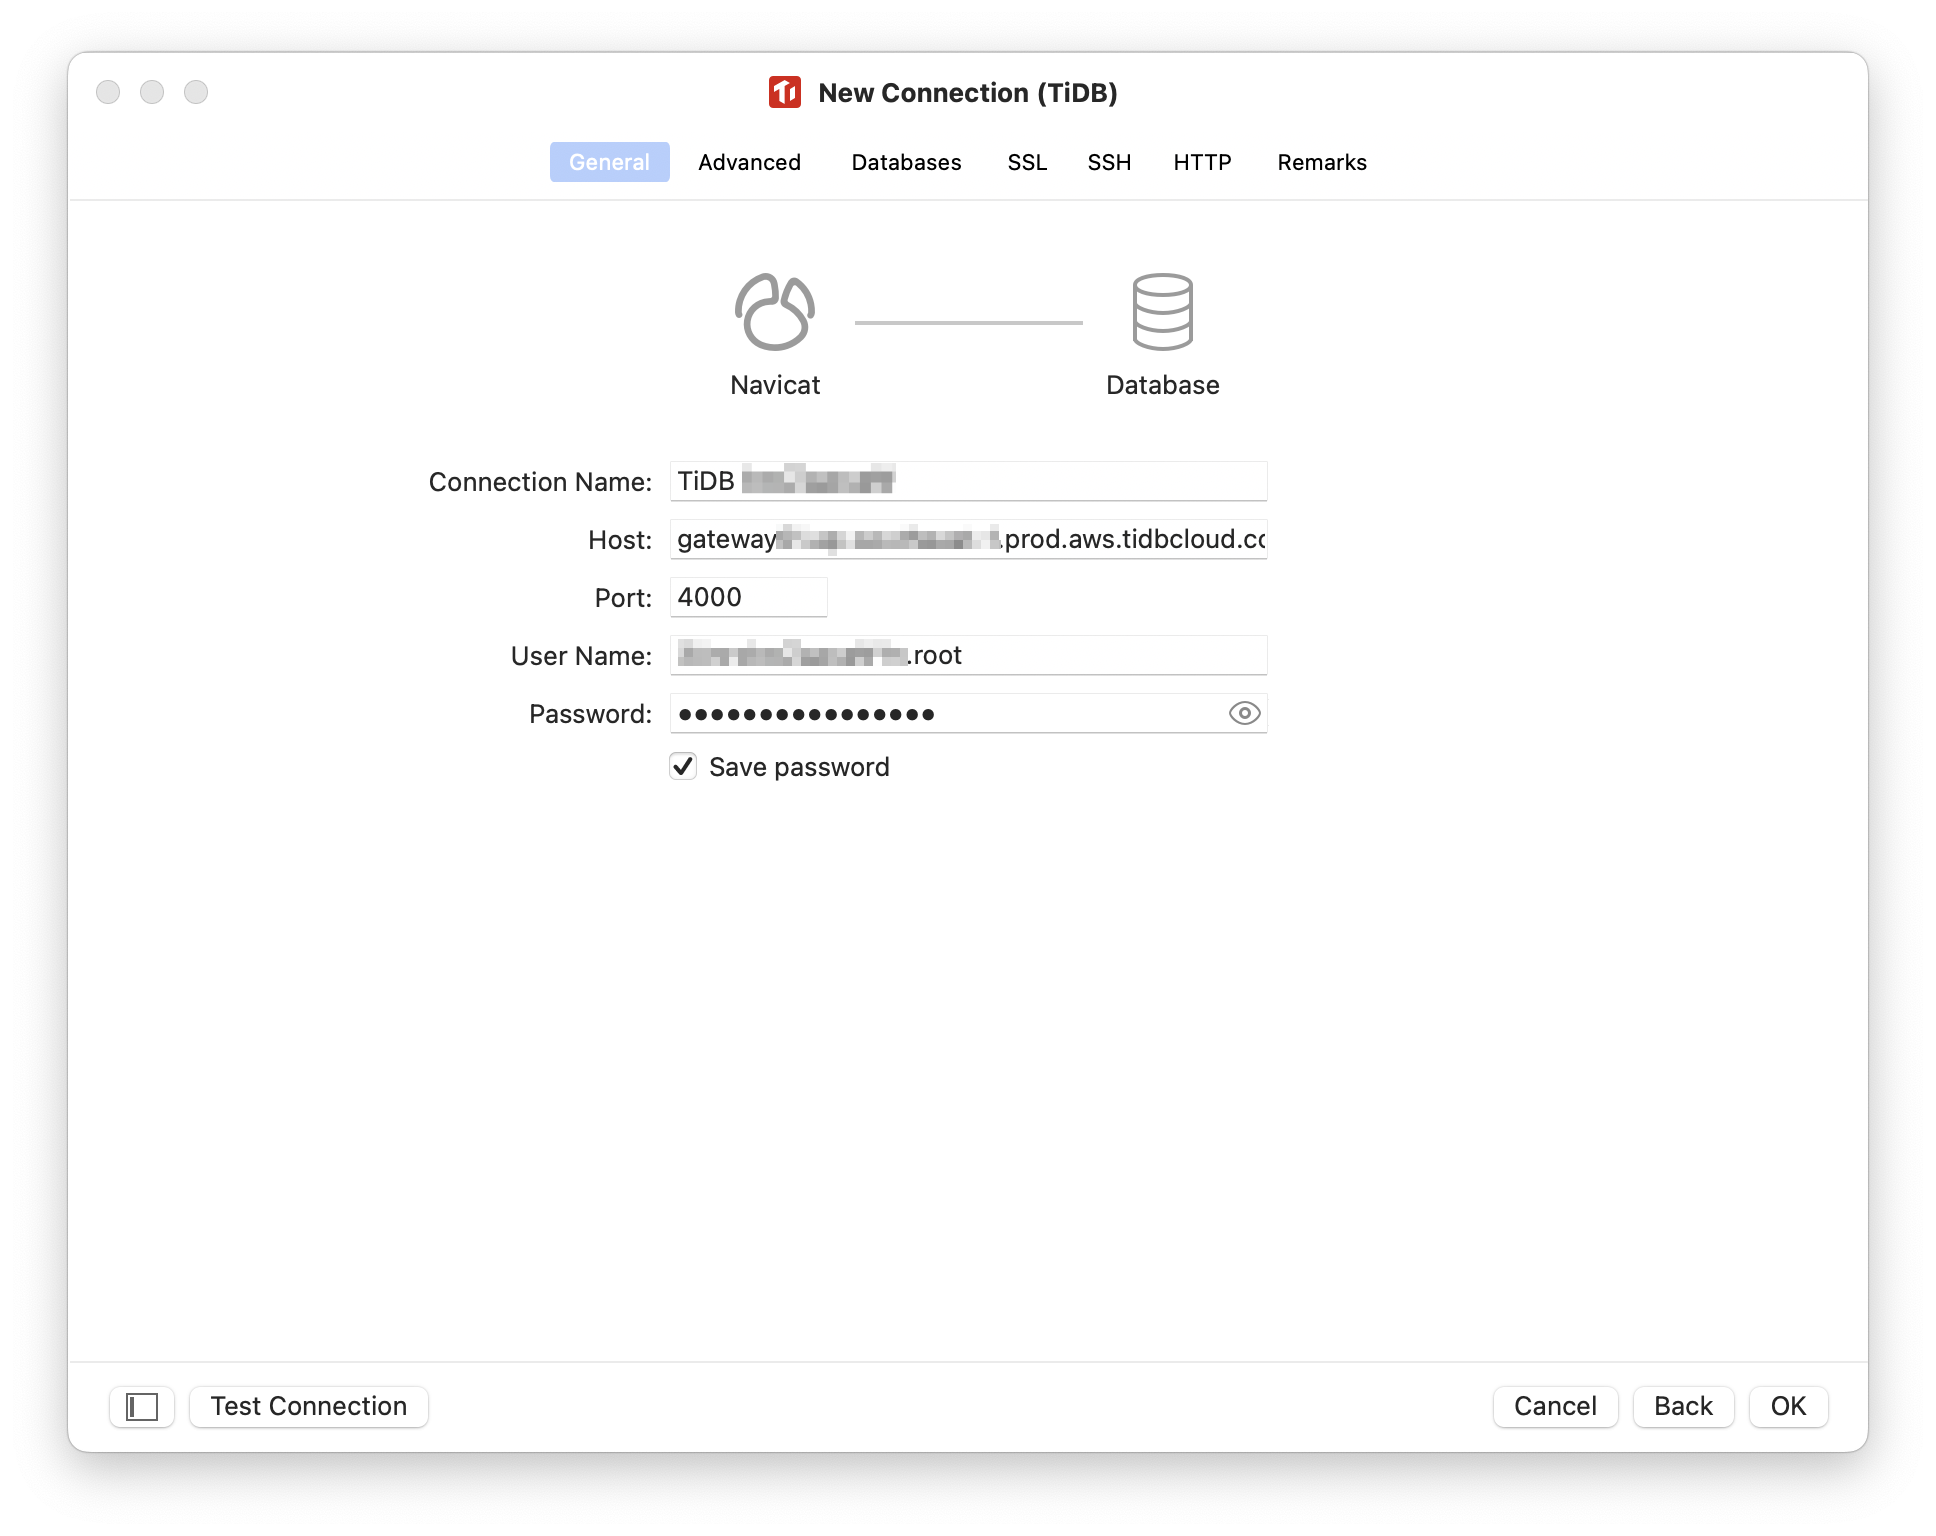Select the General tab
Viewport: 1936px width, 1536px height.
click(x=610, y=162)
